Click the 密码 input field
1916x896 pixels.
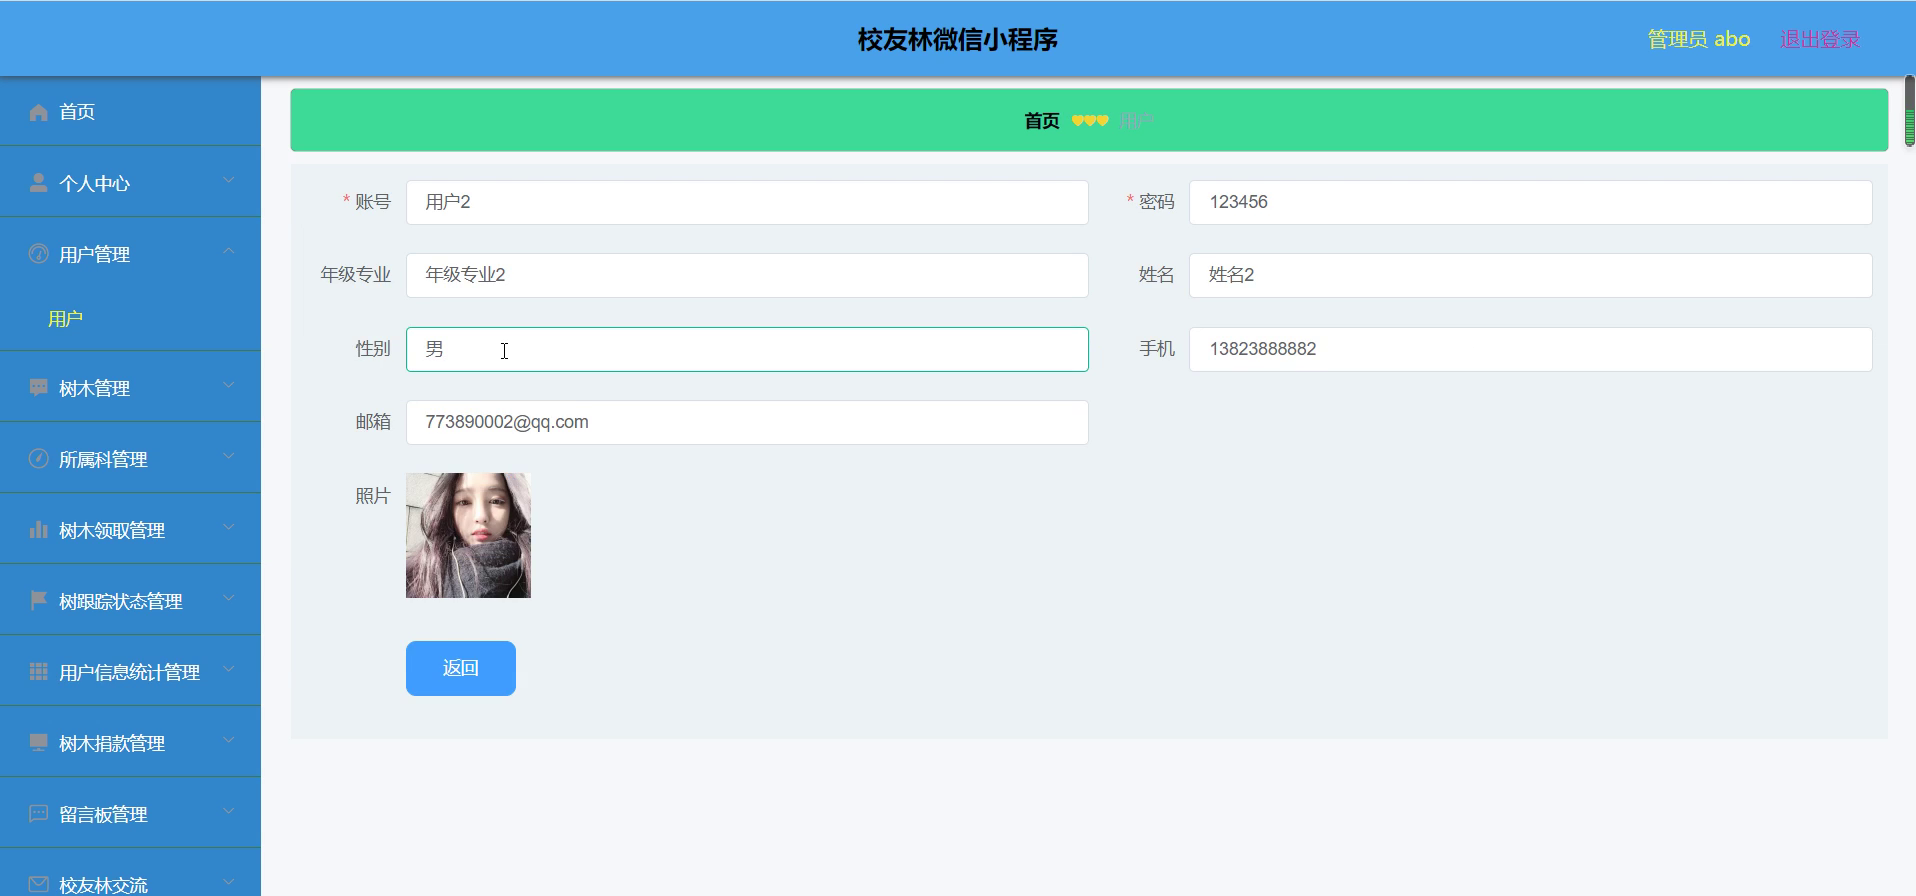click(x=1531, y=202)
